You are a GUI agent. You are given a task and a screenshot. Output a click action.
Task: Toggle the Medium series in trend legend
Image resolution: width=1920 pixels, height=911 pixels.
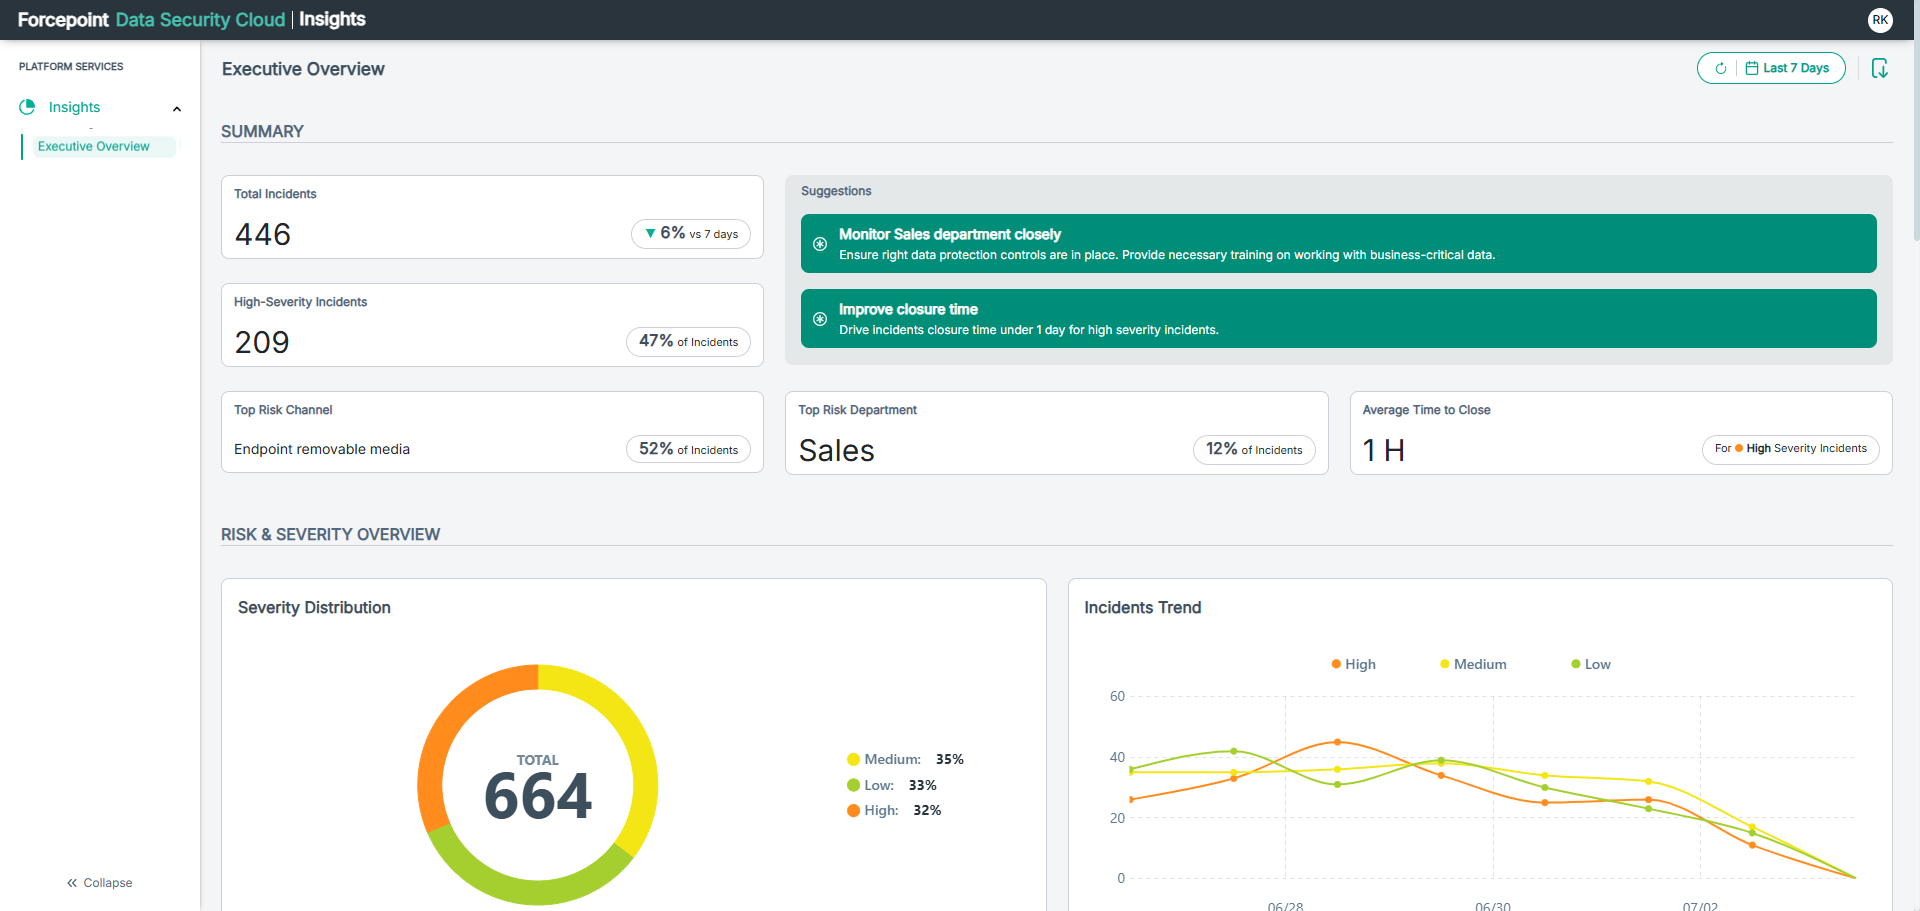point(1473,664)
